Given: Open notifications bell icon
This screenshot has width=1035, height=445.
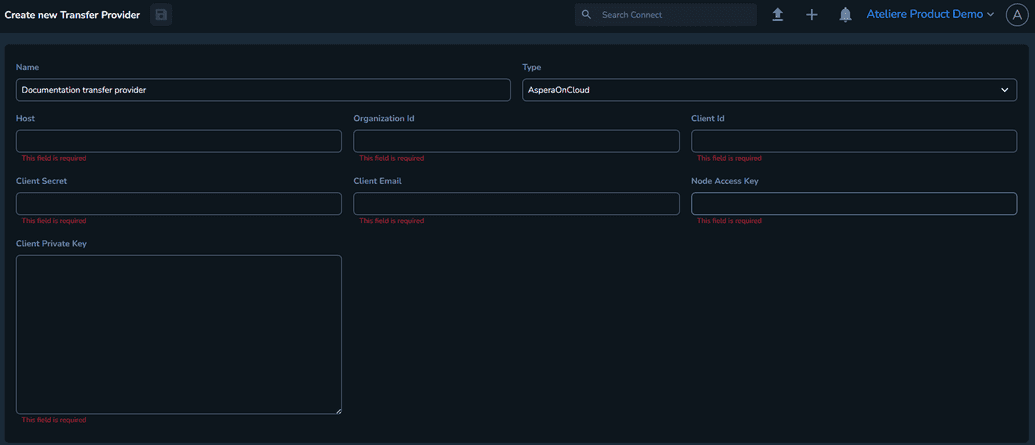Looking at the screenshot, I should tap(846, 15).
